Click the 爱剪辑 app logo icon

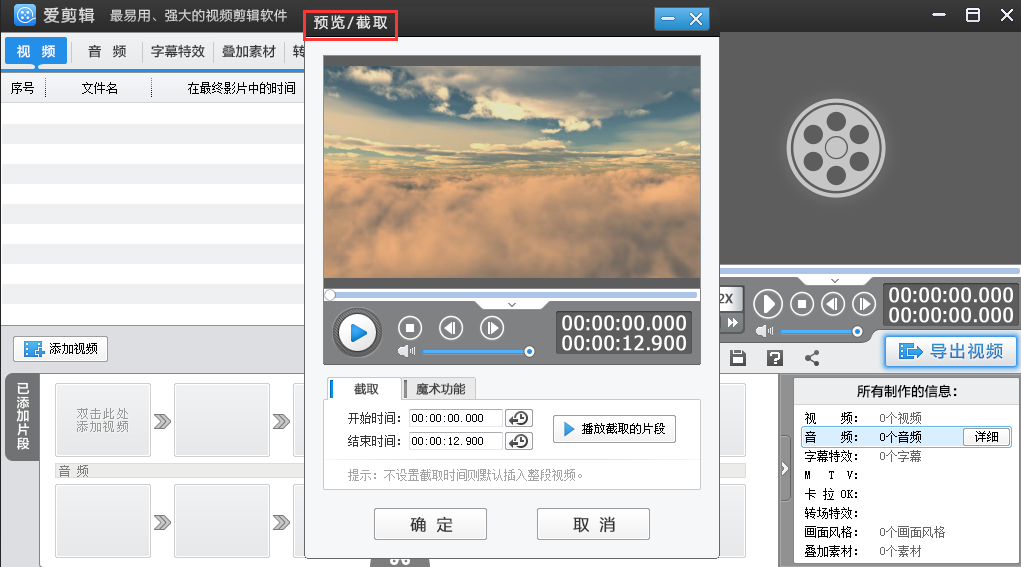pos(25,15)
